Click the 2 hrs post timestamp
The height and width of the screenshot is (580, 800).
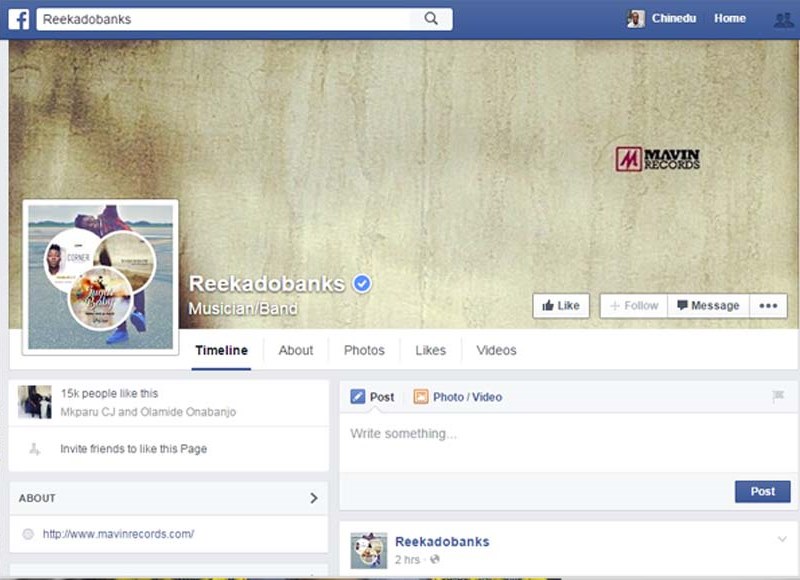coord(407,560)
